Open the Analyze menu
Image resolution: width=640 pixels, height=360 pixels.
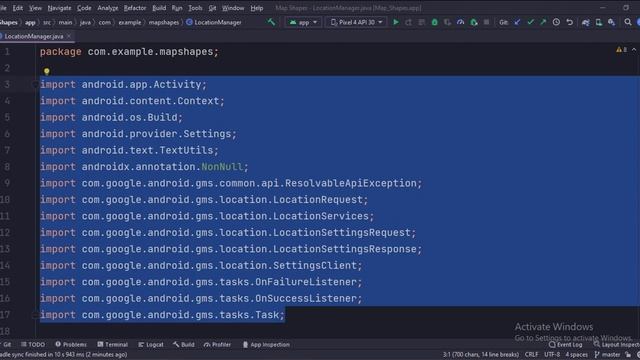(108, 8)
